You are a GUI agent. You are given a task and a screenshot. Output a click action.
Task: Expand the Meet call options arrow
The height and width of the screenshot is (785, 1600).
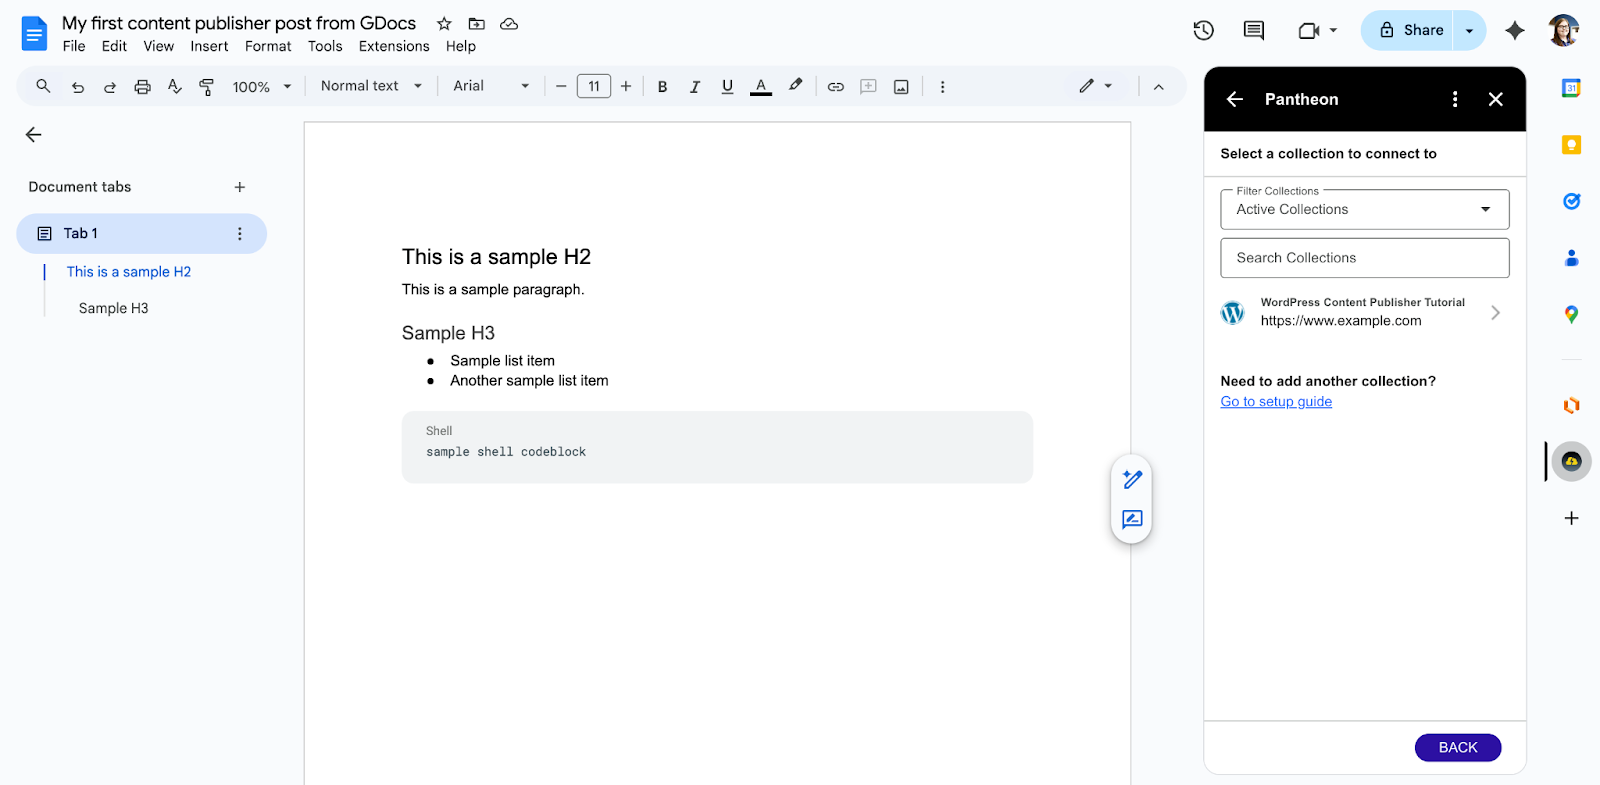(x=1333, y=31)
